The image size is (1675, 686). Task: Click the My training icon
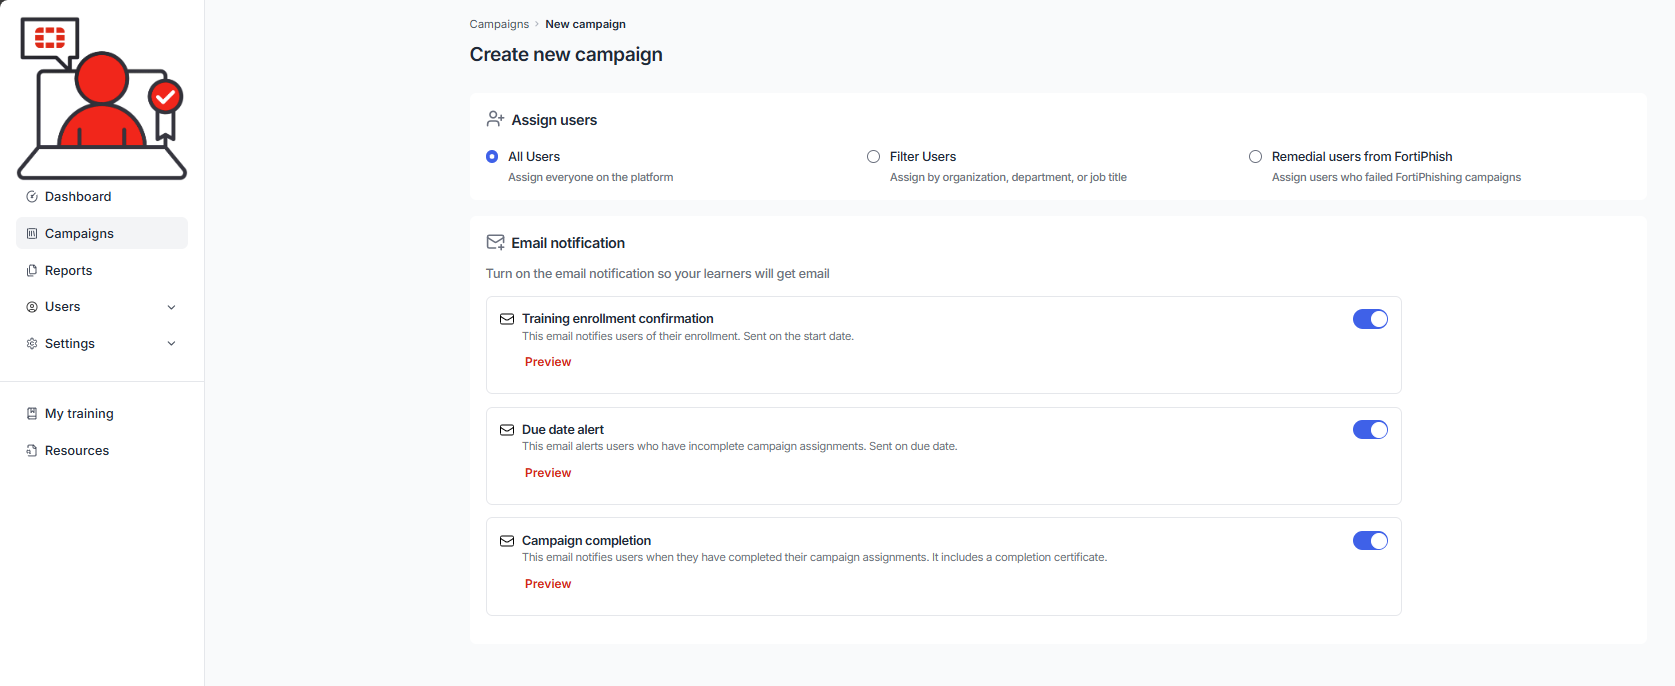pyautogui.click(x=32, y=413)
